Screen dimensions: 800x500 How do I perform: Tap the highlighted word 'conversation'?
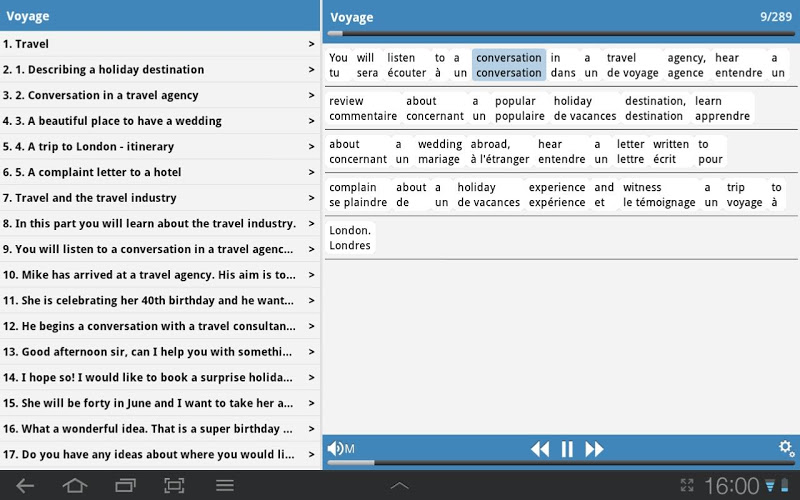pos(509,65)
